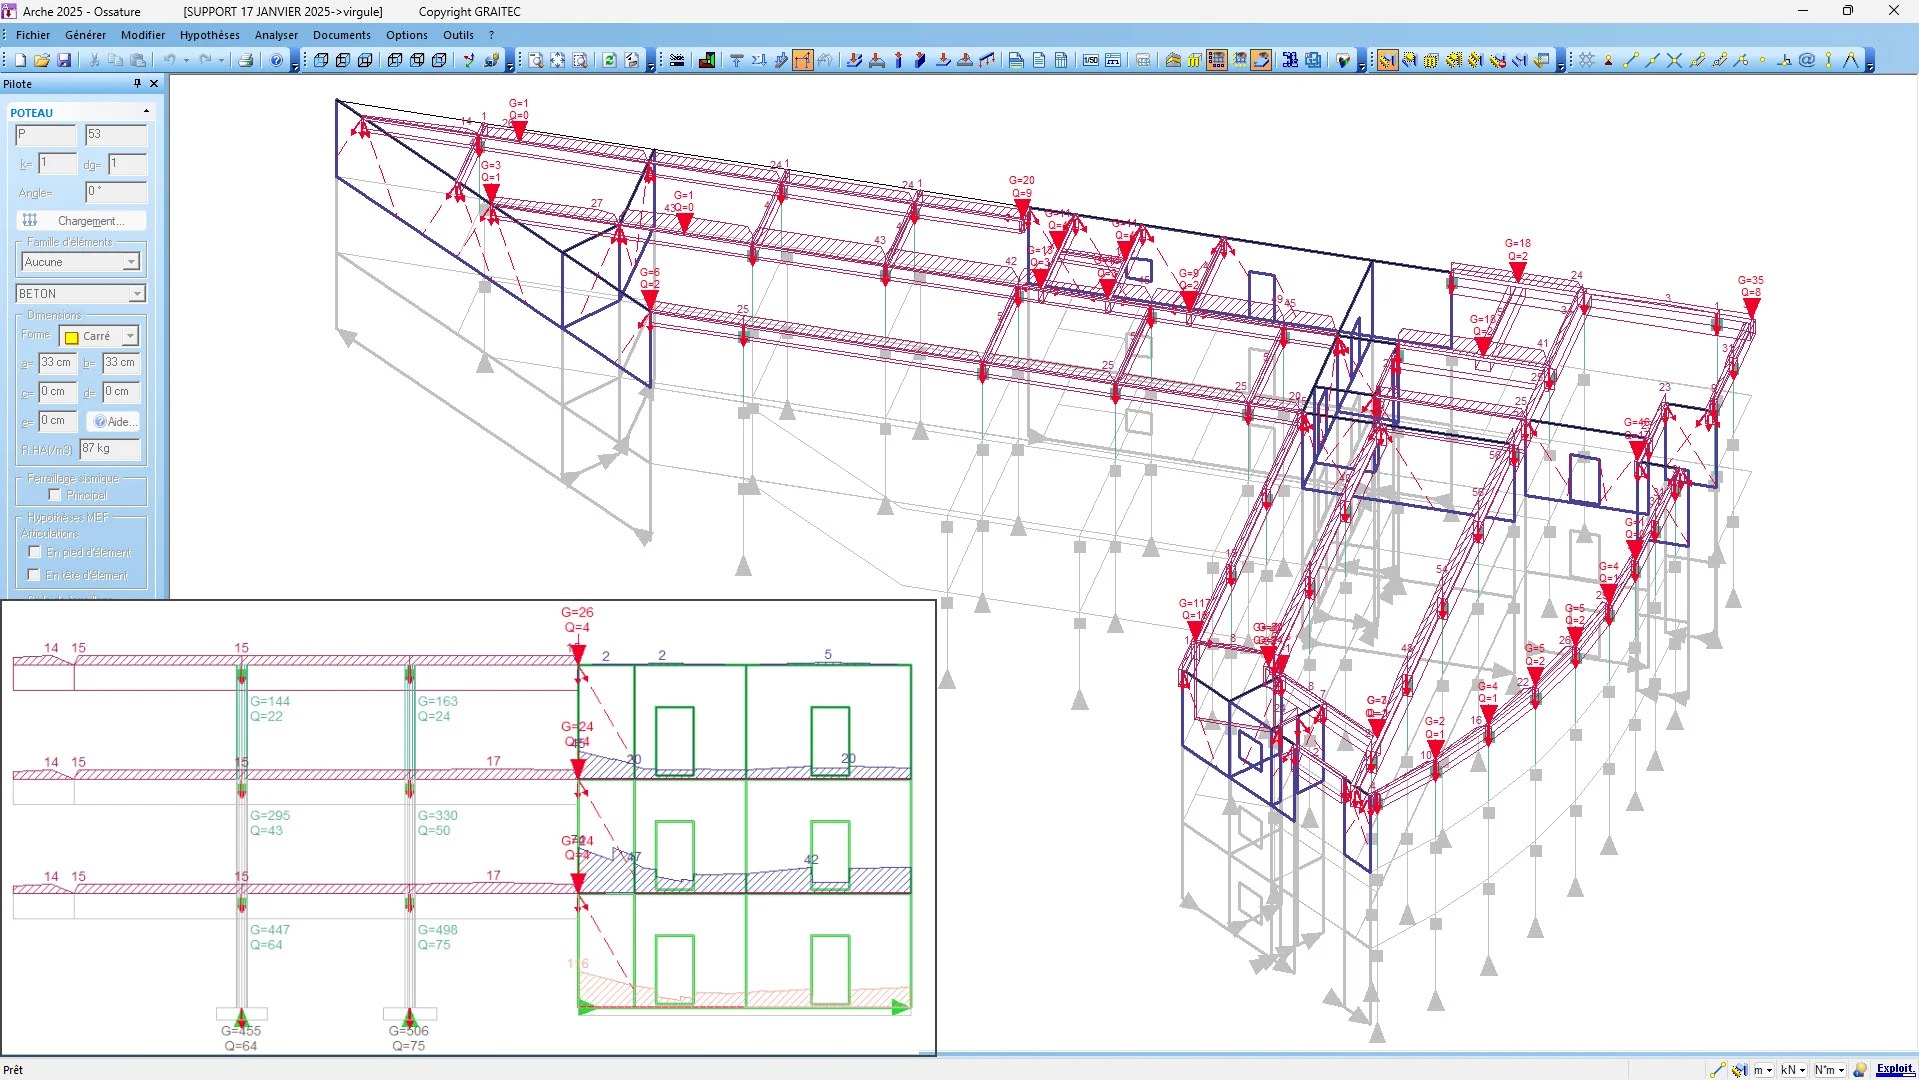Open the BETON material dropdown
Viewport: 1919px width, 1080px height.
pos(81,294)
